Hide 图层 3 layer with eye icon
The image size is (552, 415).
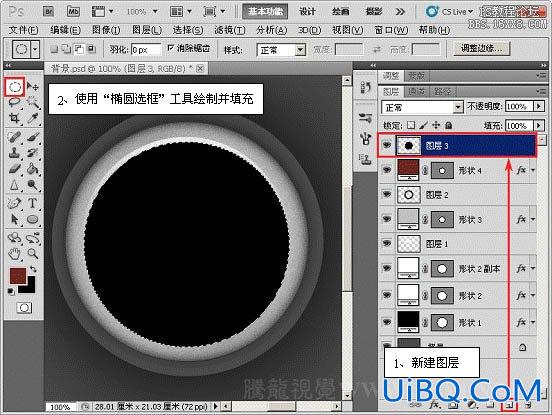point(387,145)
